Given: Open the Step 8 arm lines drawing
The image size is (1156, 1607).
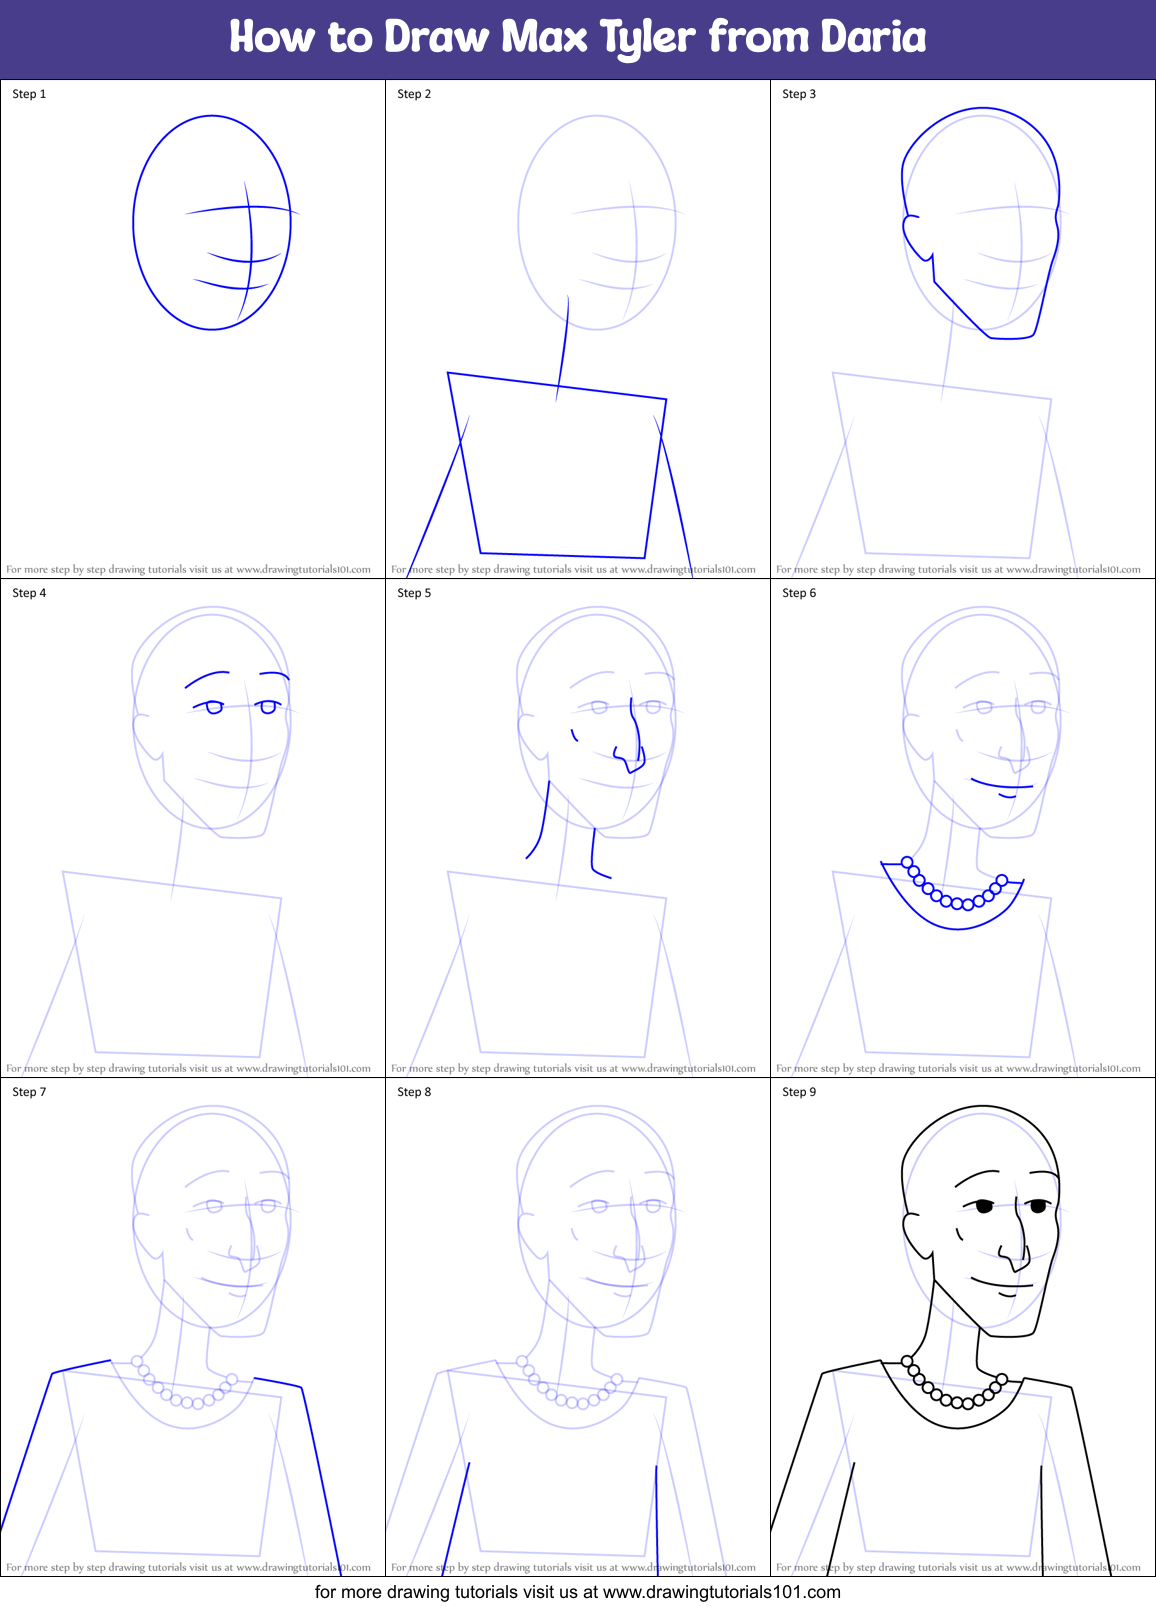Looking at the screenshot, I should 552,1520.
